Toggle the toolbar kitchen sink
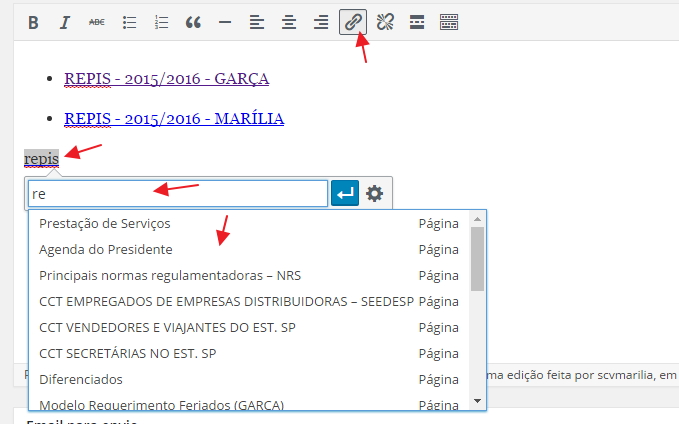The image size is (679, 424). tap(449, 22)
